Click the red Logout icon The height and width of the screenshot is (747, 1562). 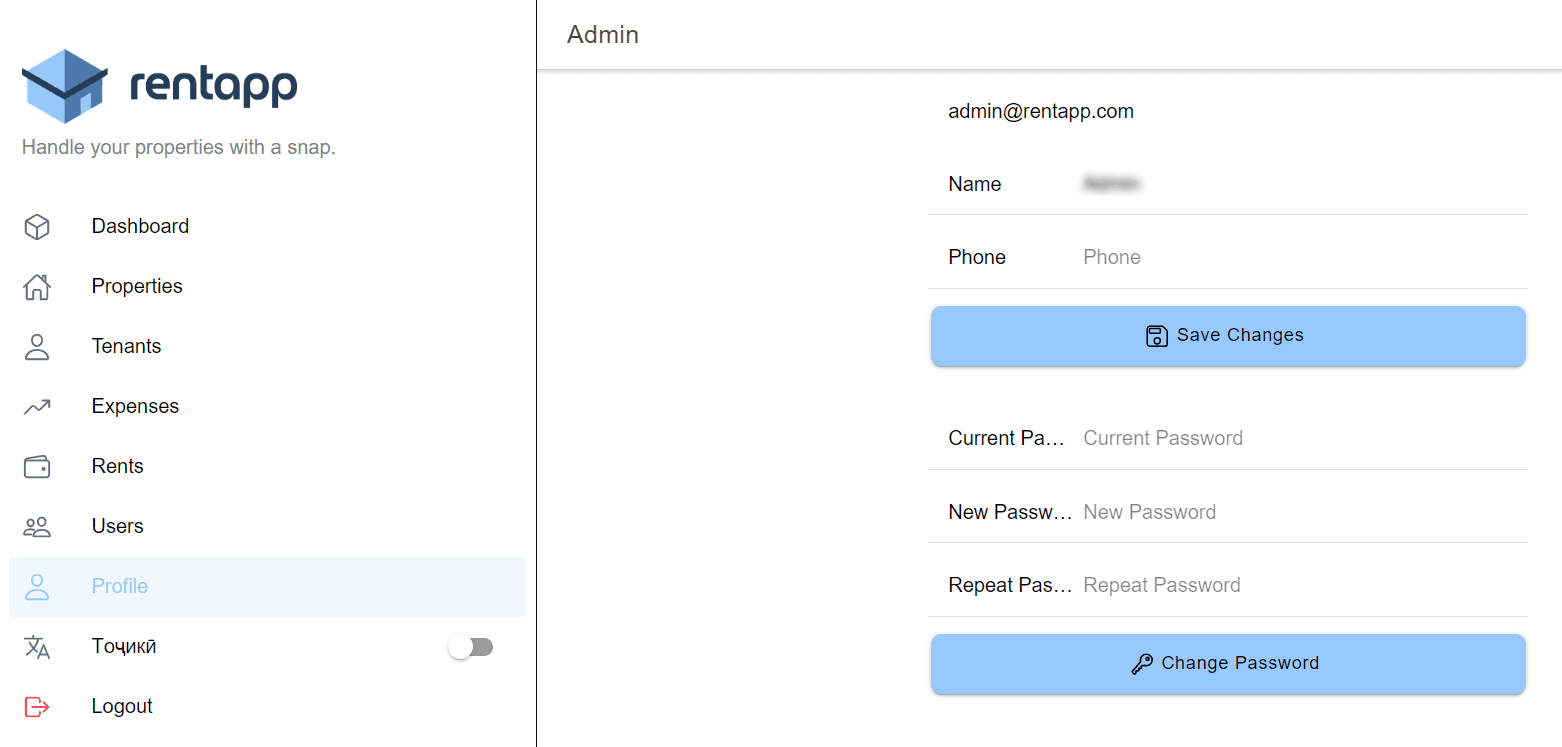37,707
